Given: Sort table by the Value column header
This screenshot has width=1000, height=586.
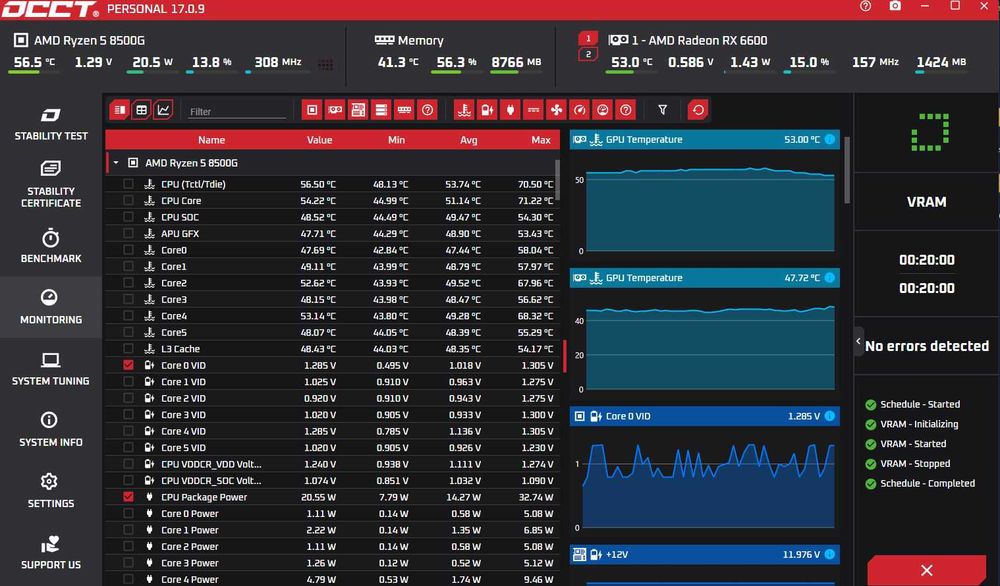Looking at the screenshot, I should 320,140.
